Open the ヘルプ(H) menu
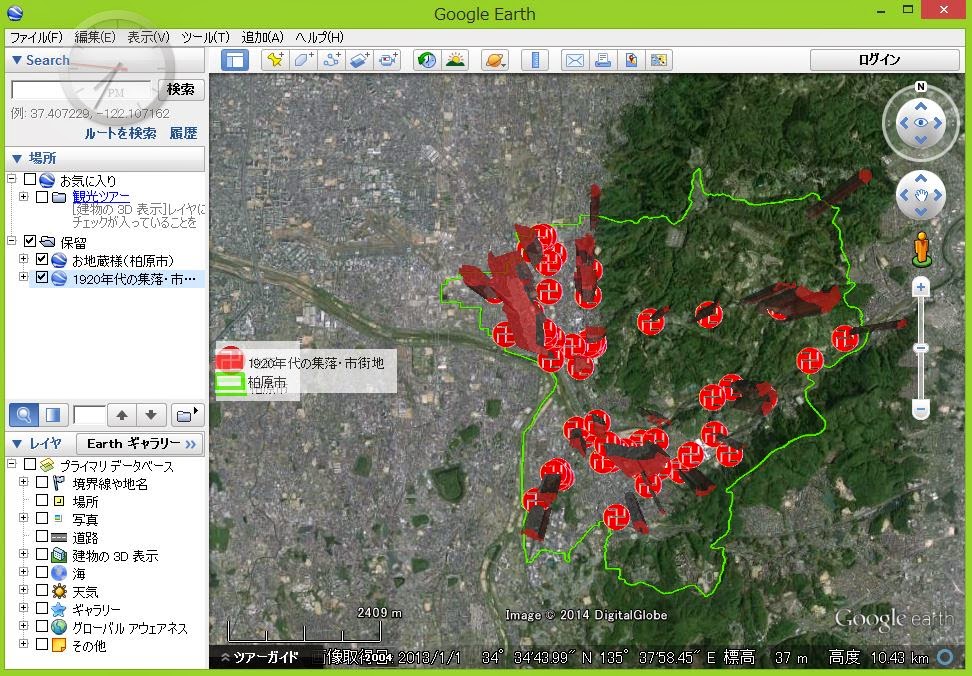This screenshot has width=972, height=676. coord(319,37)
